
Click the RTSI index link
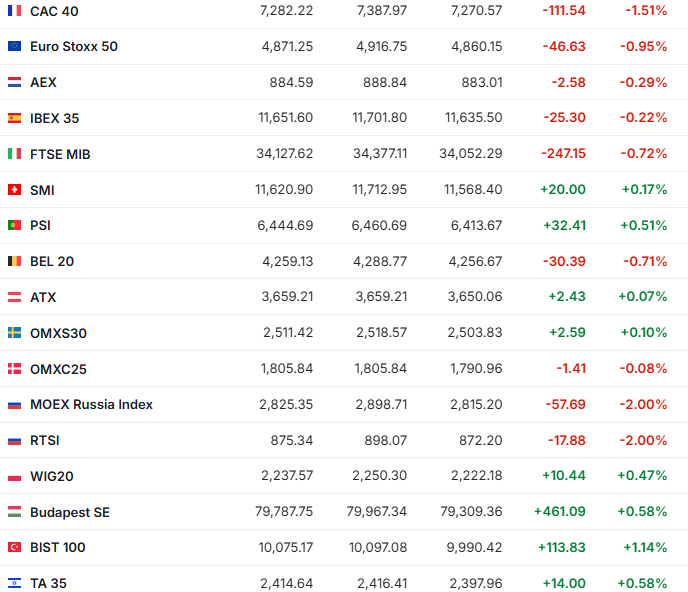45,440
